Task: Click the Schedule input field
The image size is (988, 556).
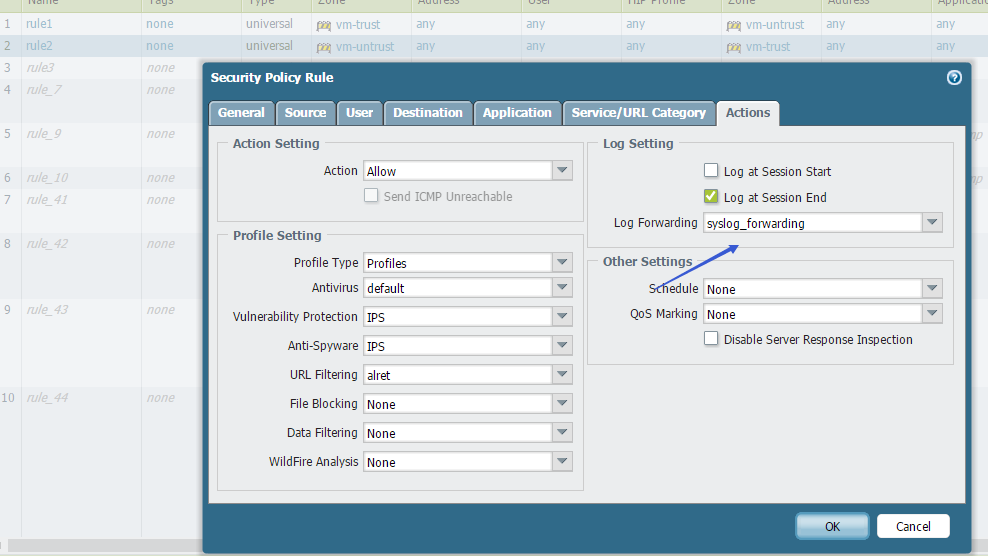Action: click(811, 289)
